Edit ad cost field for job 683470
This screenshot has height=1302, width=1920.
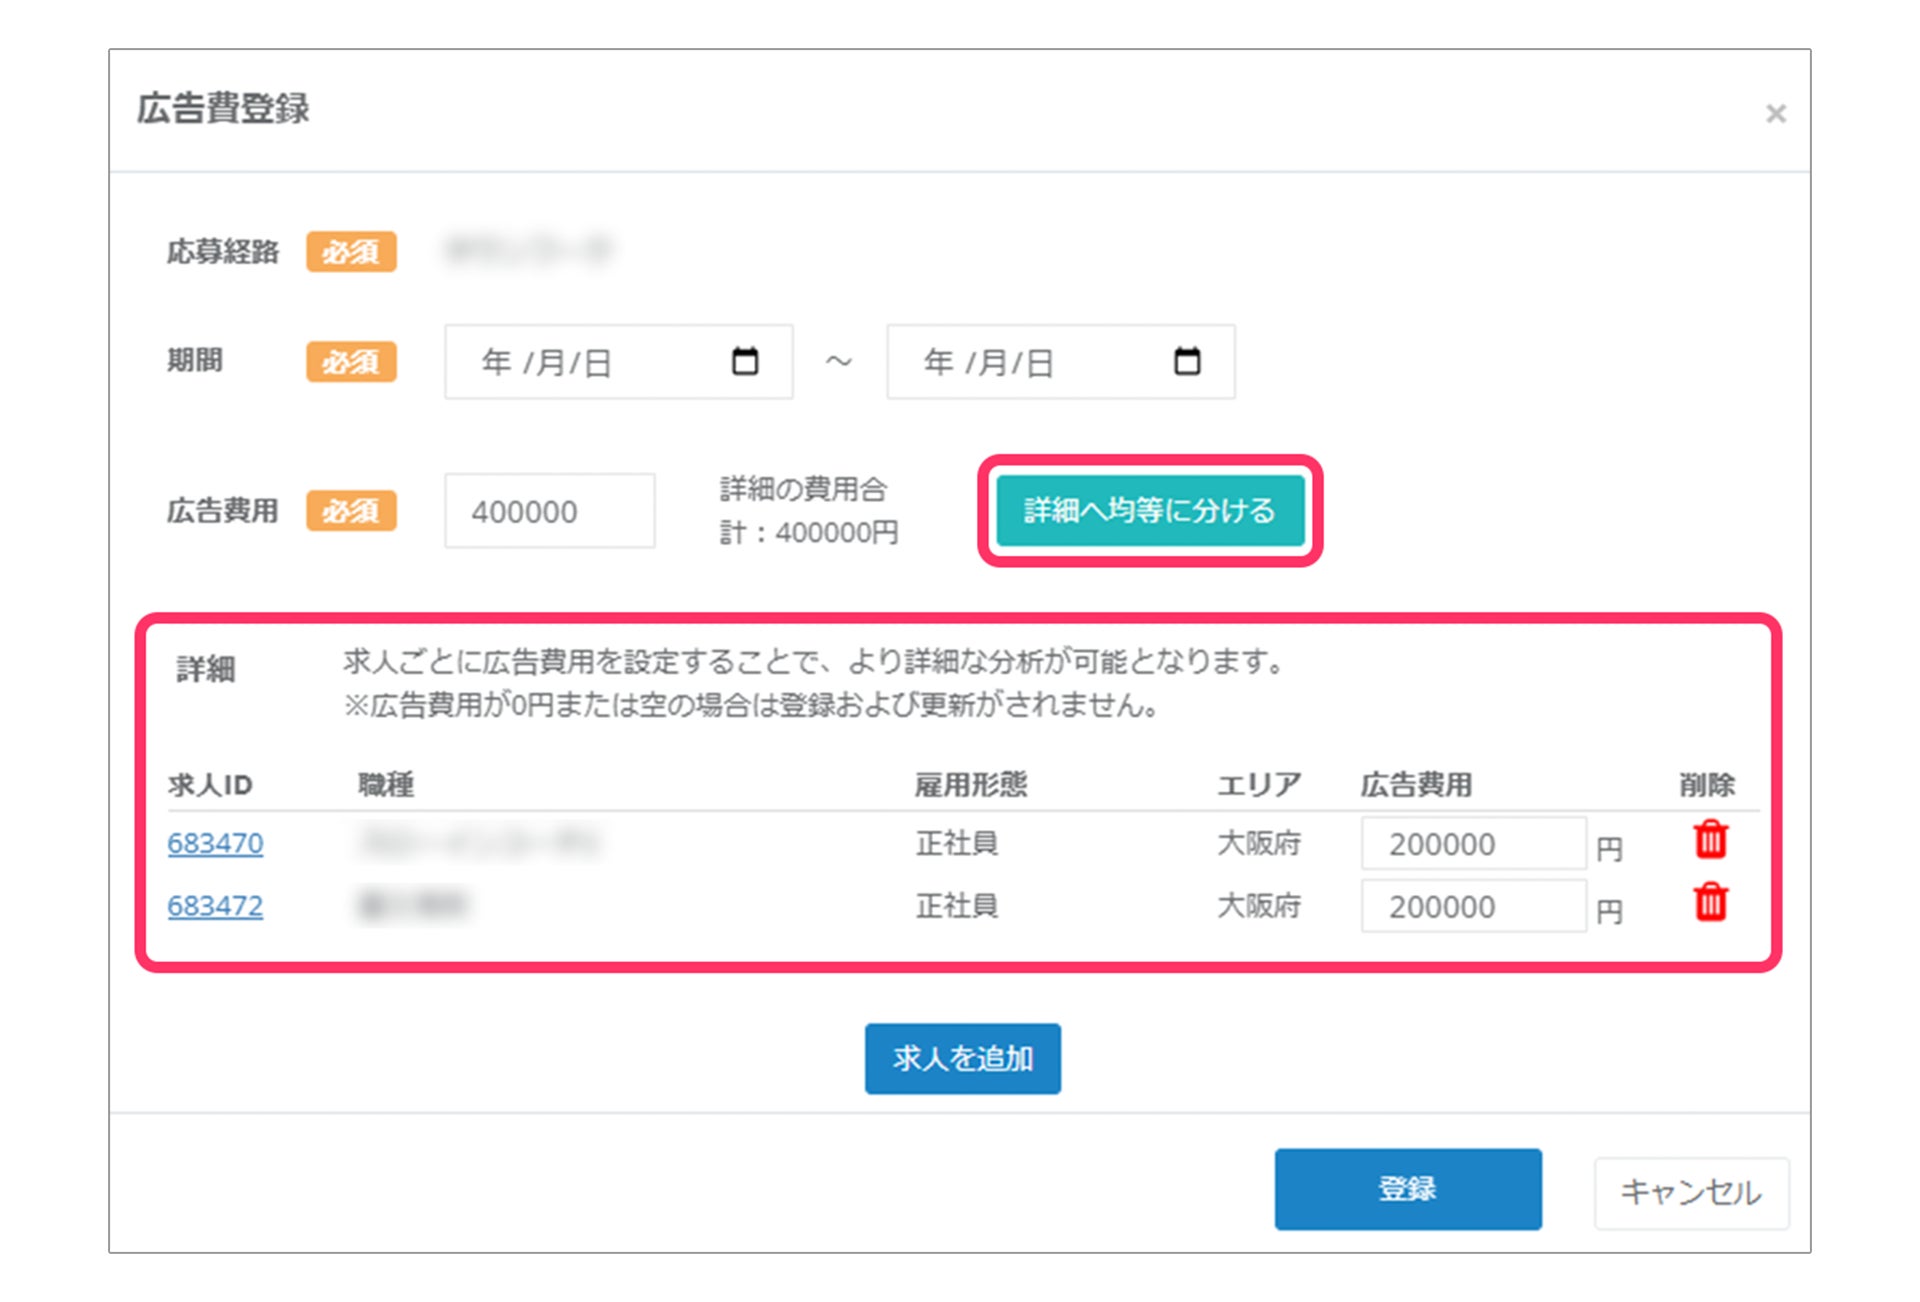click(1472, 844)
